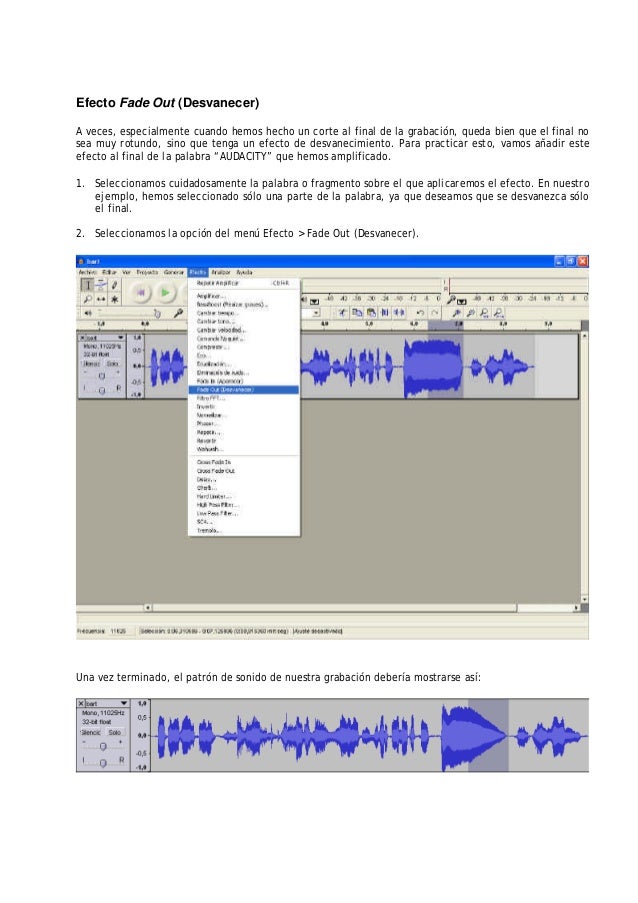Image resolution: width=638 pixels, height=903 pixels.
Task: Select the Zoom magnifier tool in tools palette
Action: [87, 299]
